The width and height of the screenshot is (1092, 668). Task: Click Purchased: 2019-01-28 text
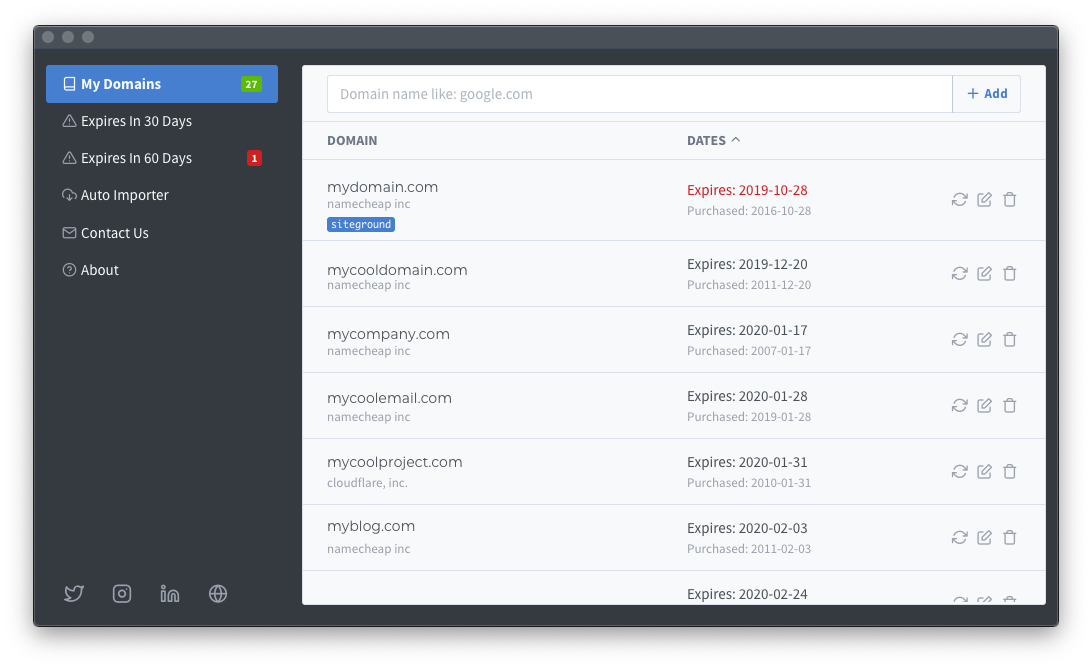pyautogui.click(x=749, y=417)
